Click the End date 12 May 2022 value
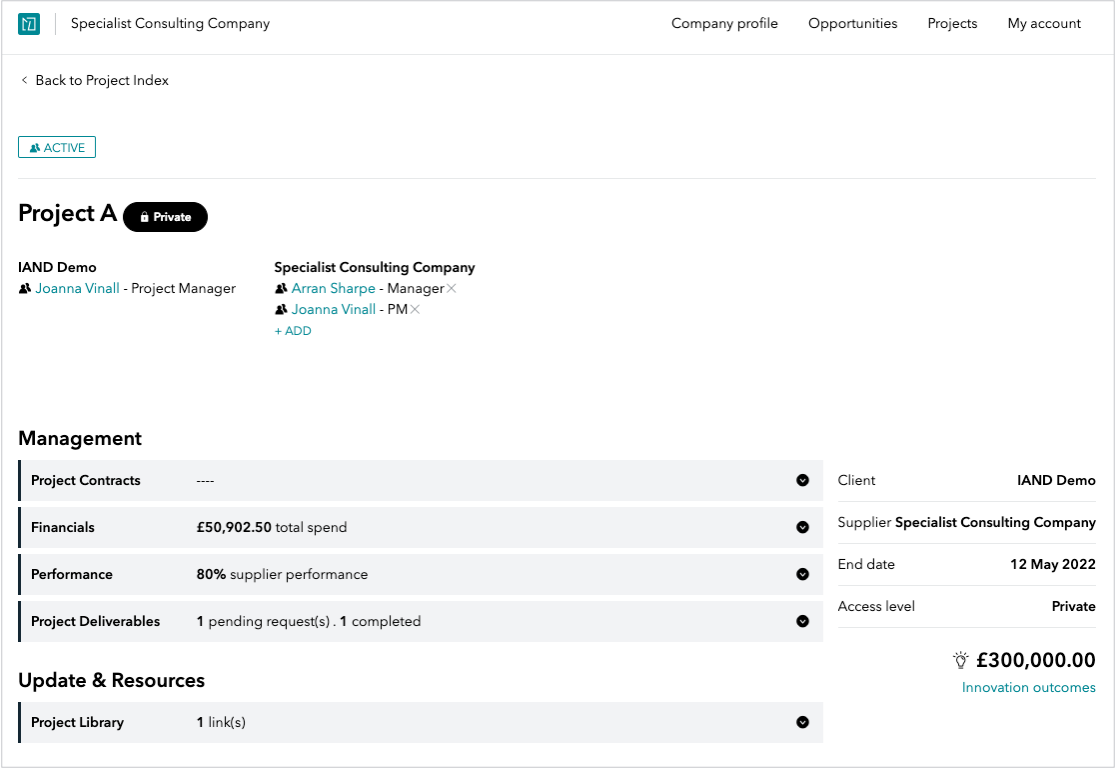Image resolution: width=1116 pixels, height=768 pixels. [x=1053, y=564]
